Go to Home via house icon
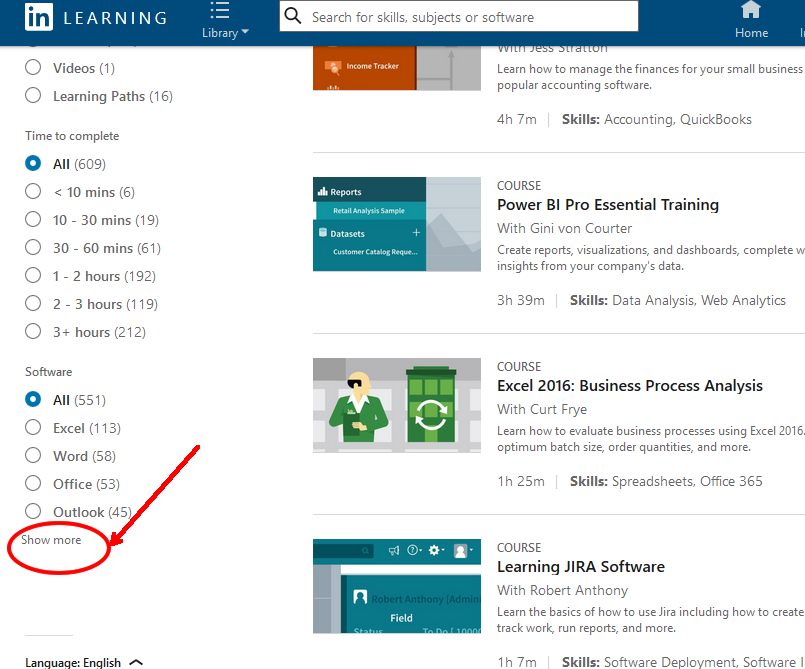The height and width of the screenshot is (669, 805). pyautogui.click(x=751, y=9)
